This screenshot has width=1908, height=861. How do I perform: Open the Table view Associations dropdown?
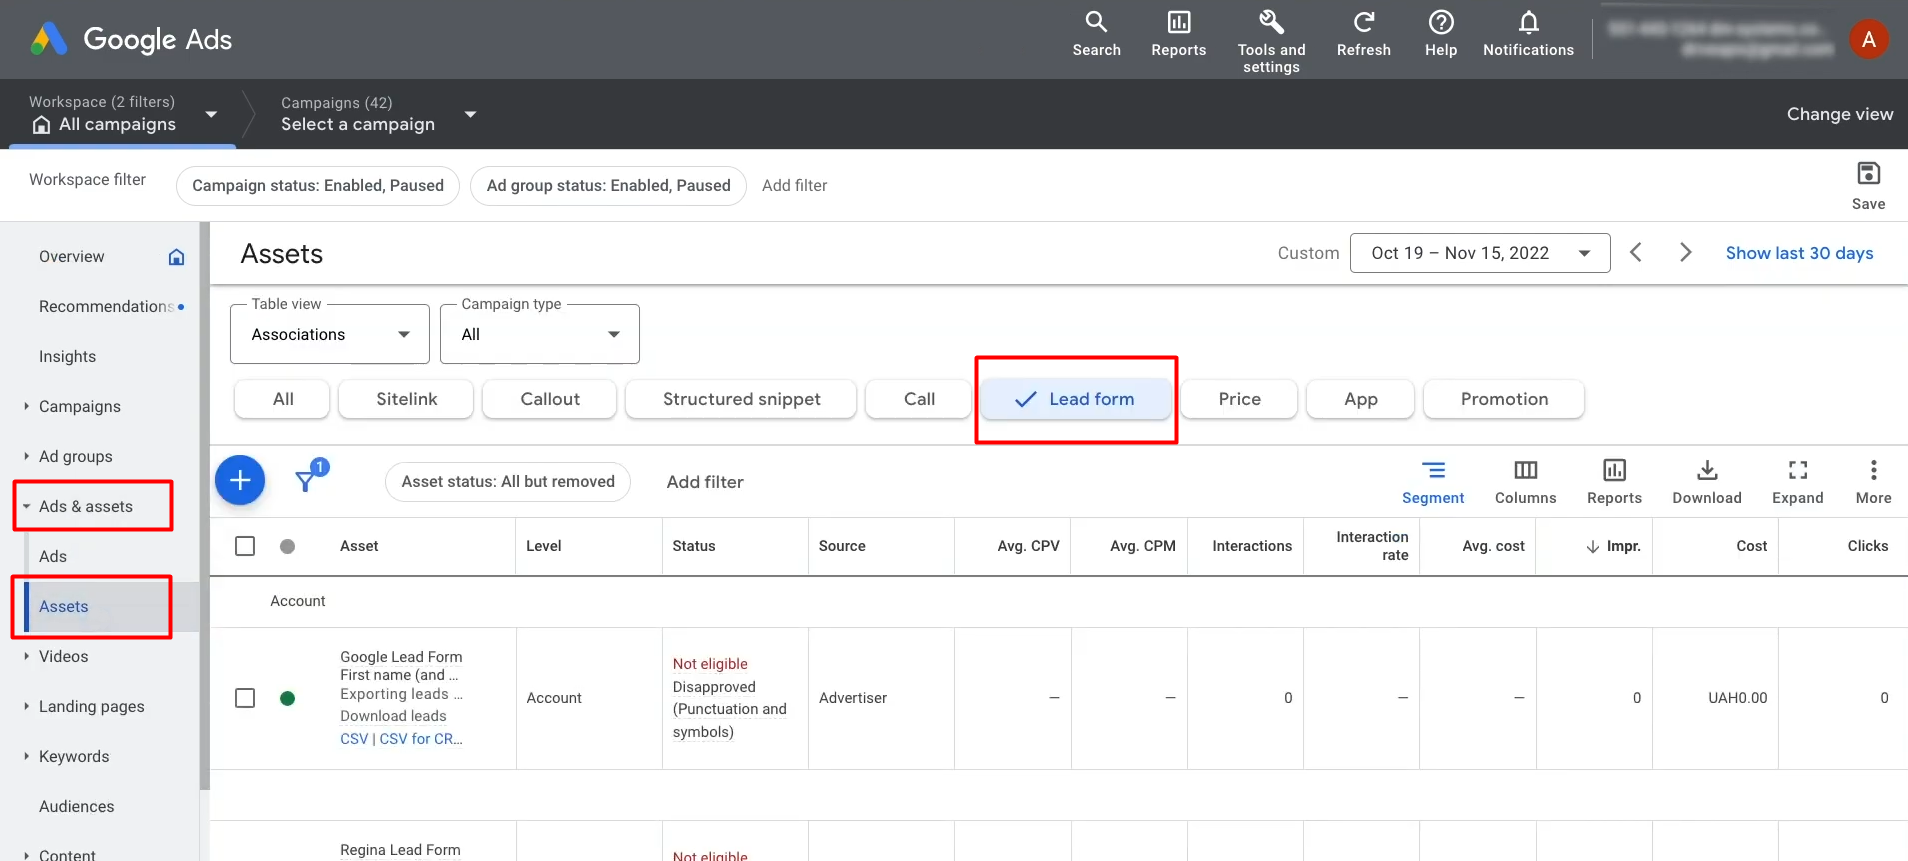point(330,334)
